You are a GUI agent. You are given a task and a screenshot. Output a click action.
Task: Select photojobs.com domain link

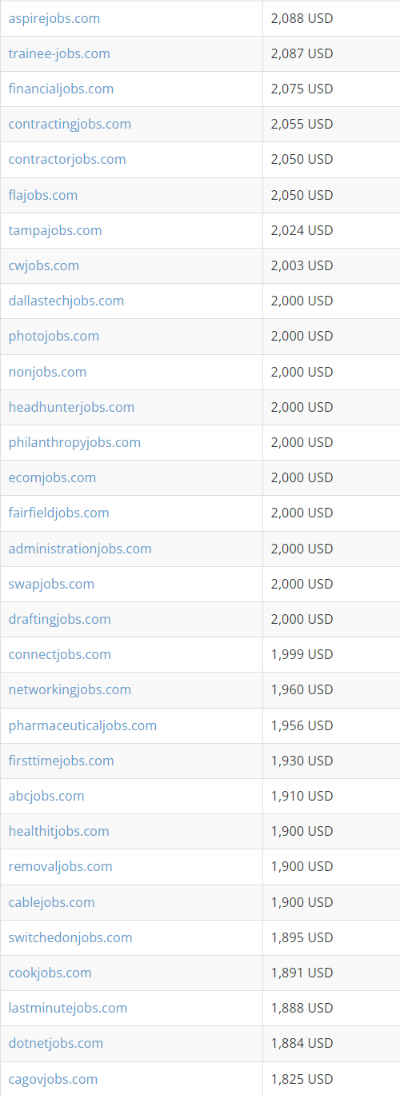[x=54, y=336]
